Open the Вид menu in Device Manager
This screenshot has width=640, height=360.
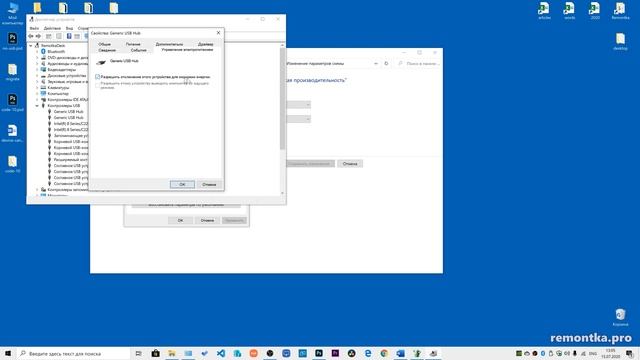(x=69, y=28)
